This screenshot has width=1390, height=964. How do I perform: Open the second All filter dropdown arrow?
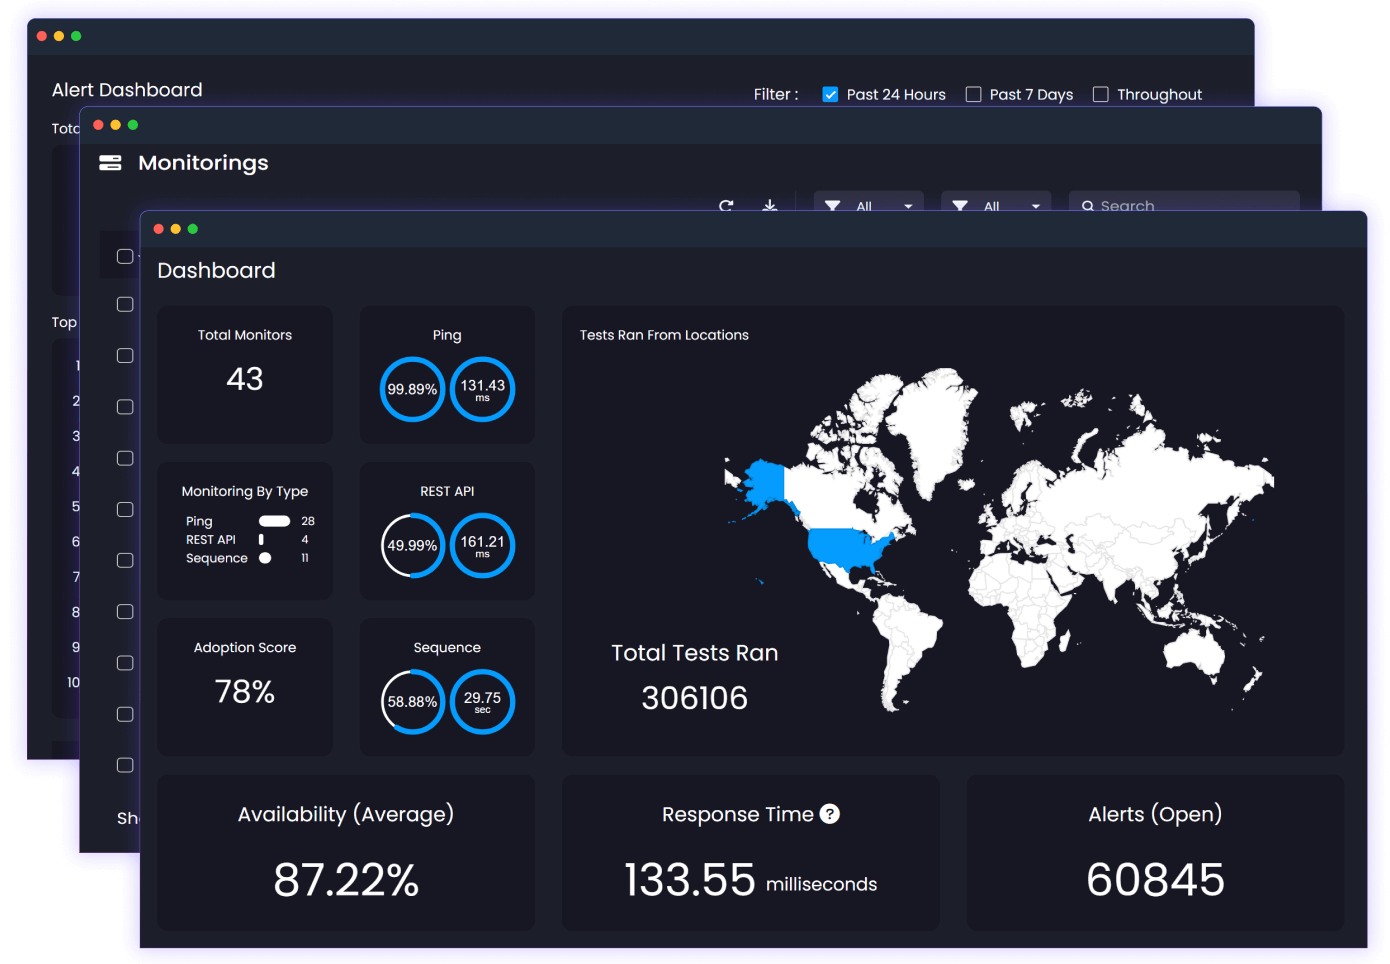tap(1035, 206)
